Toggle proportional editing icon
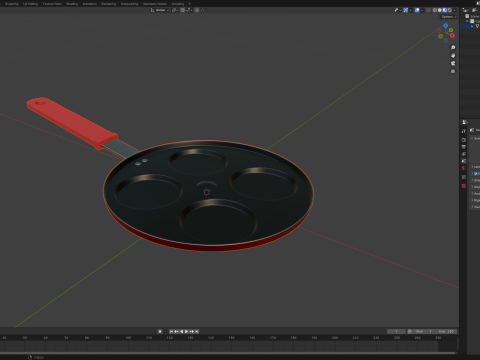The width and height of the screenshot is (480, 360). (x=197, y=10)
